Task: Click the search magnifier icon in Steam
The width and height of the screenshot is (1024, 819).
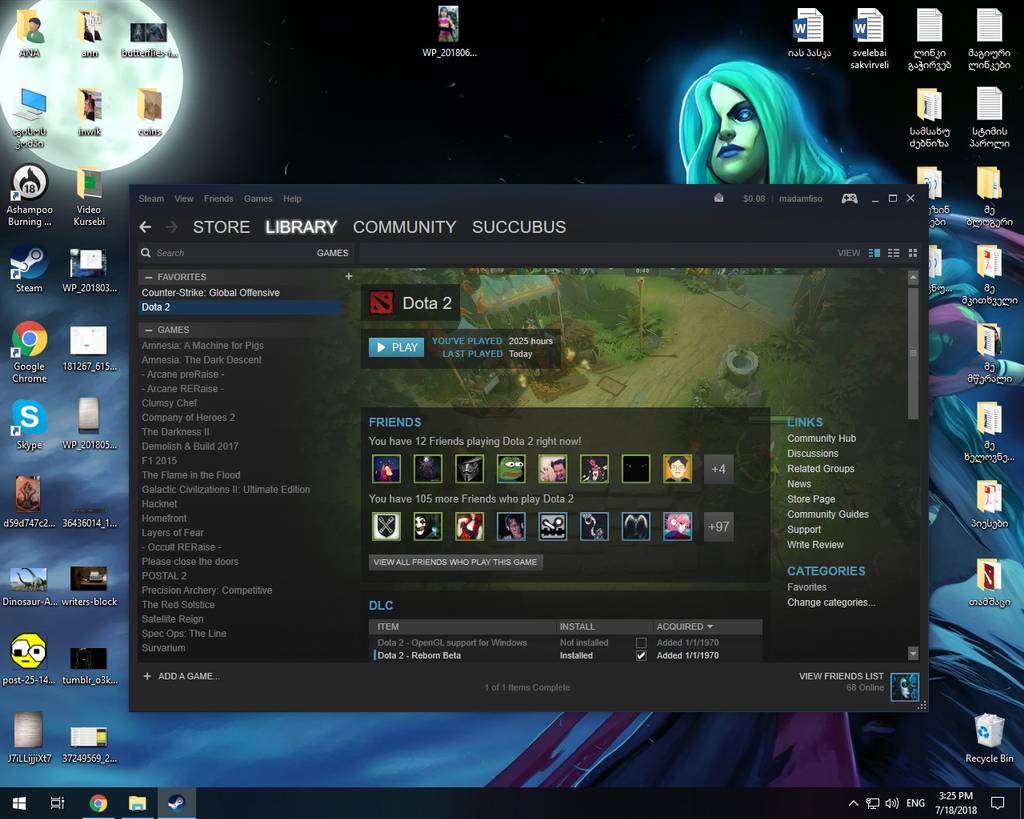Action: [x=146, y=252]
